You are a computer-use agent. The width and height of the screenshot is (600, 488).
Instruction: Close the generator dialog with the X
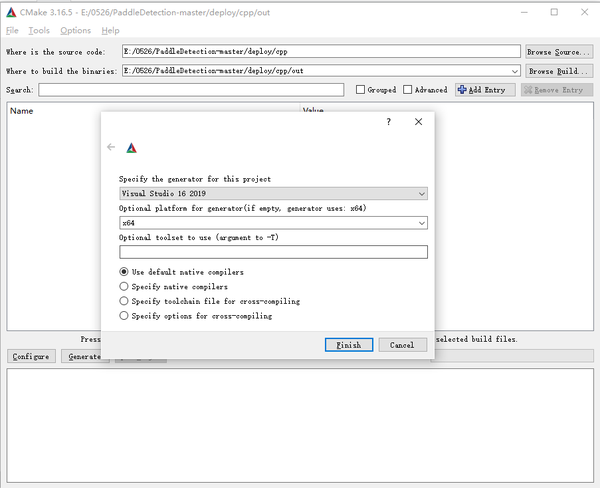pyautogui.click(x=418, y=122)
